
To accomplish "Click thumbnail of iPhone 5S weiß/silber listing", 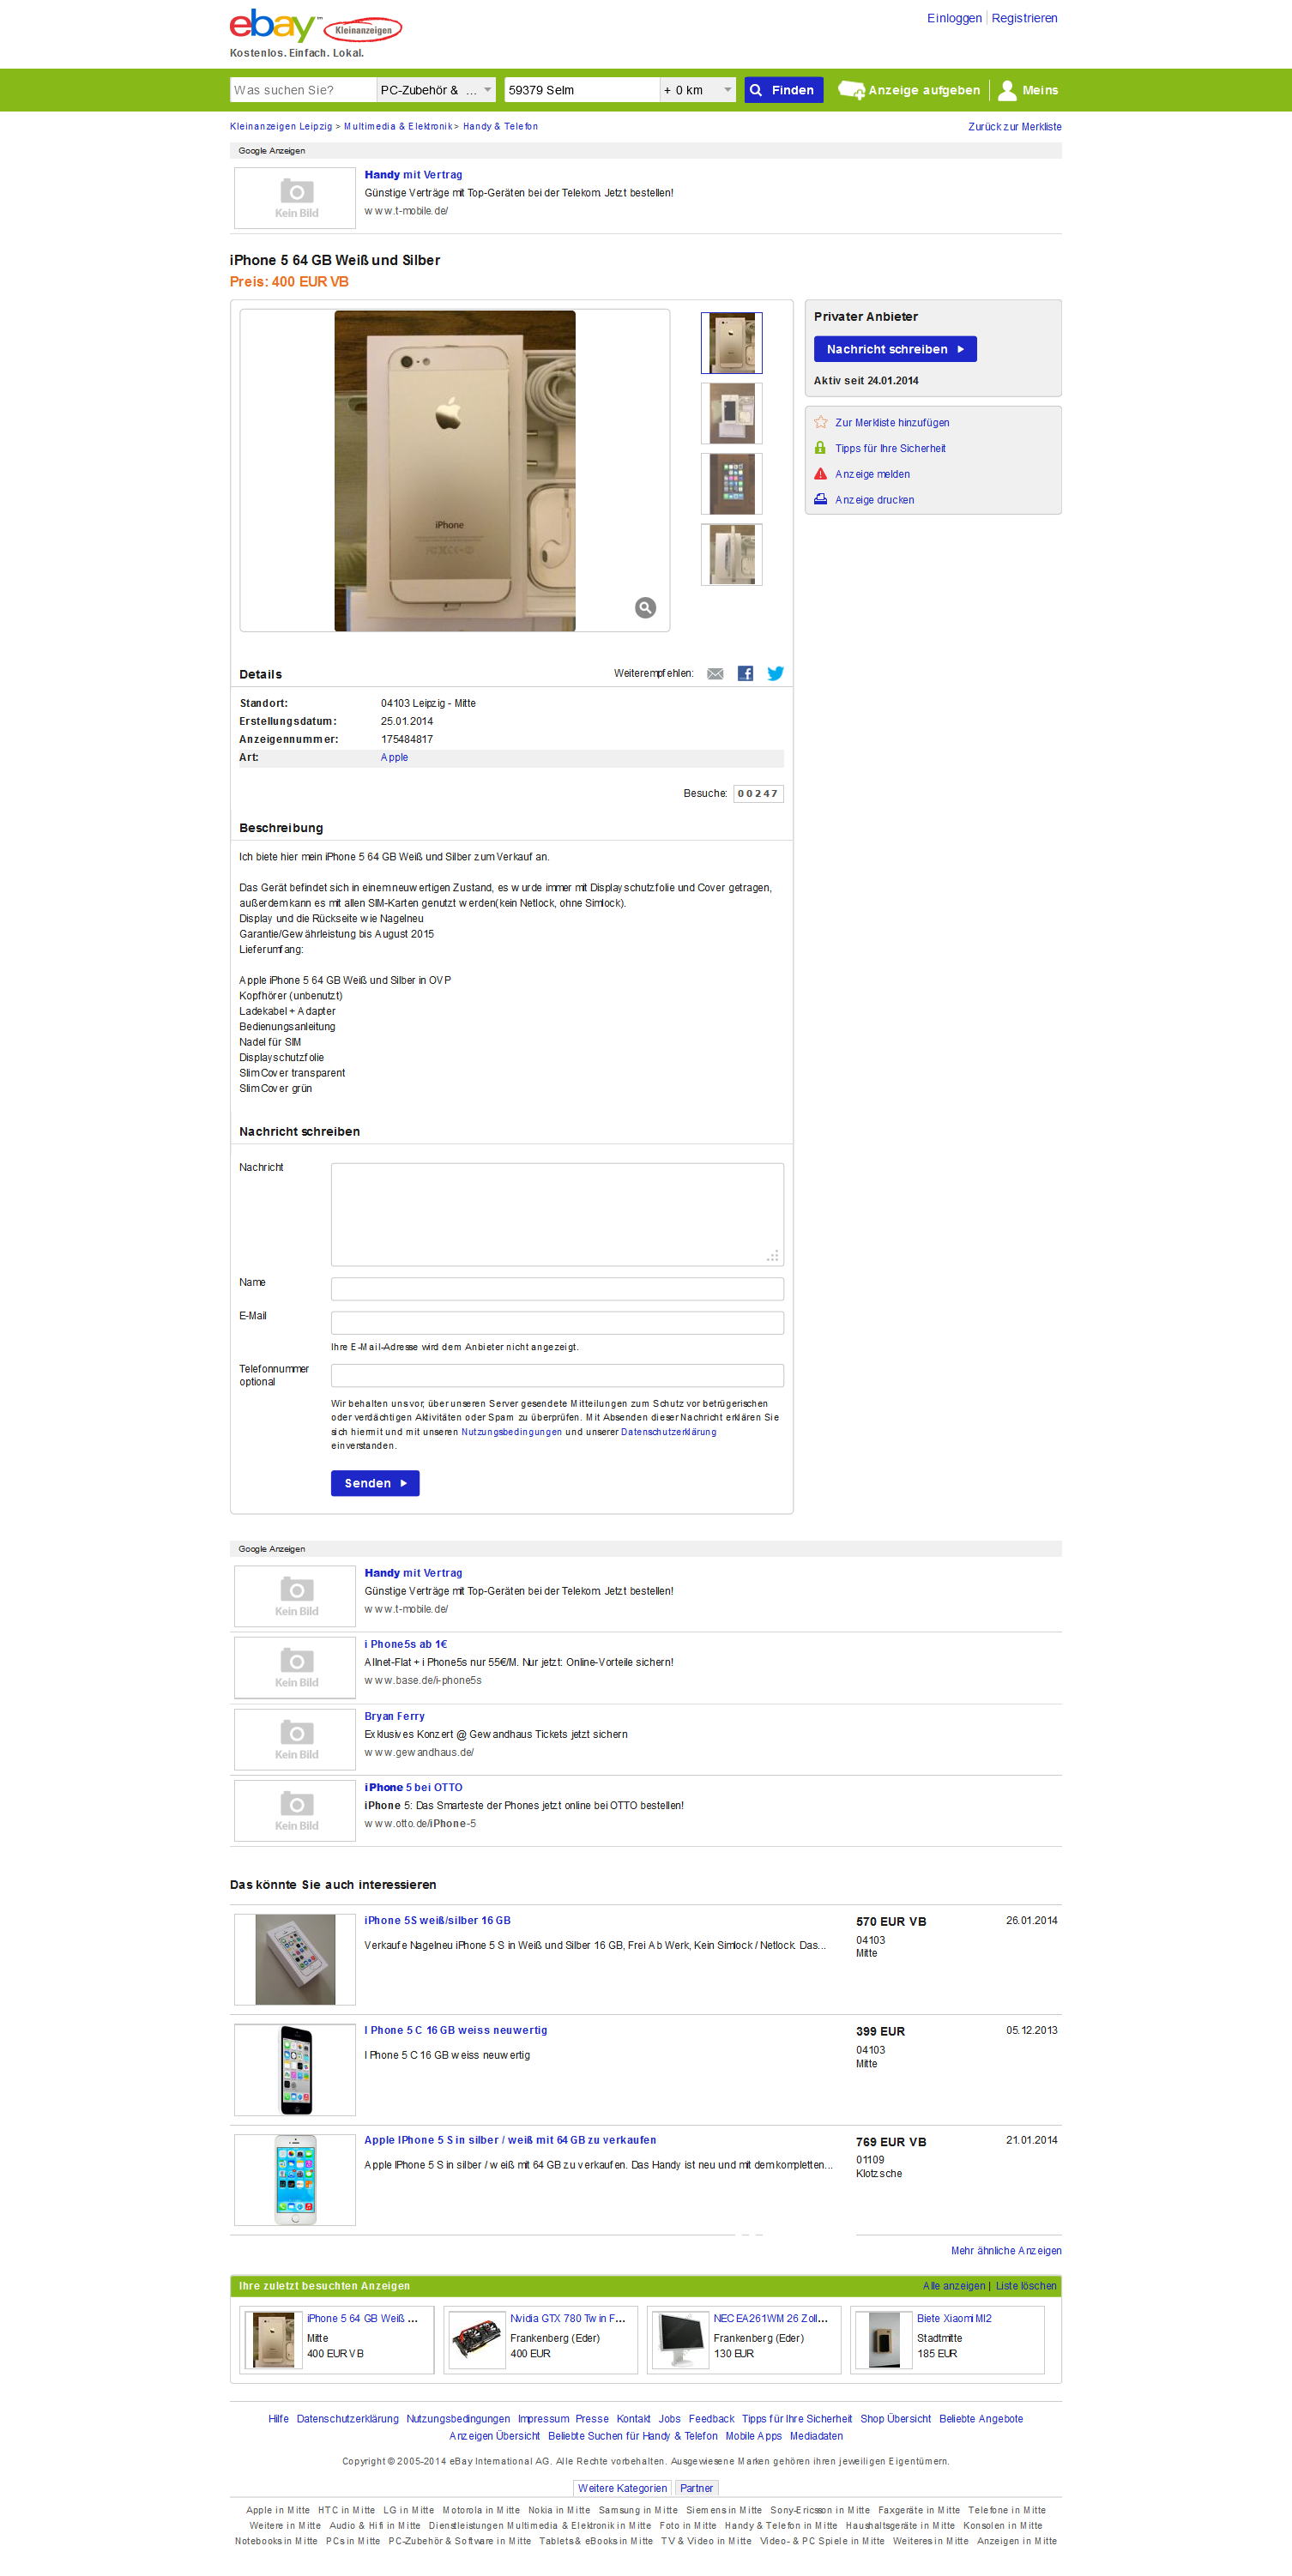I will (295, 1959).
